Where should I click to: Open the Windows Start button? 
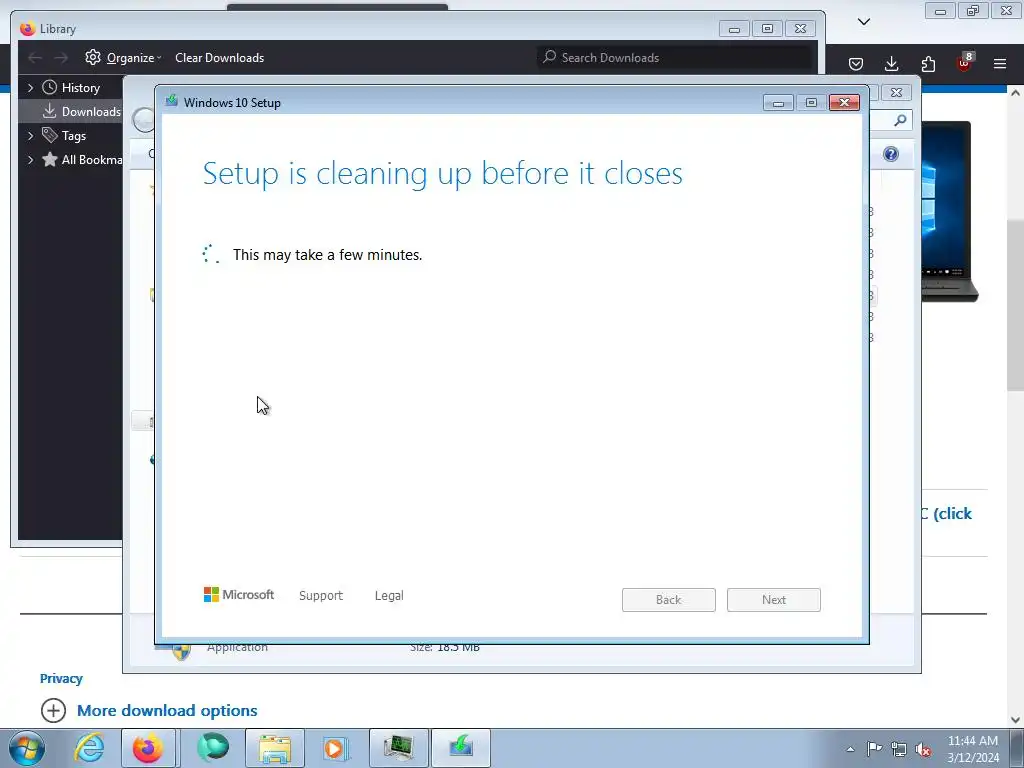27,748
